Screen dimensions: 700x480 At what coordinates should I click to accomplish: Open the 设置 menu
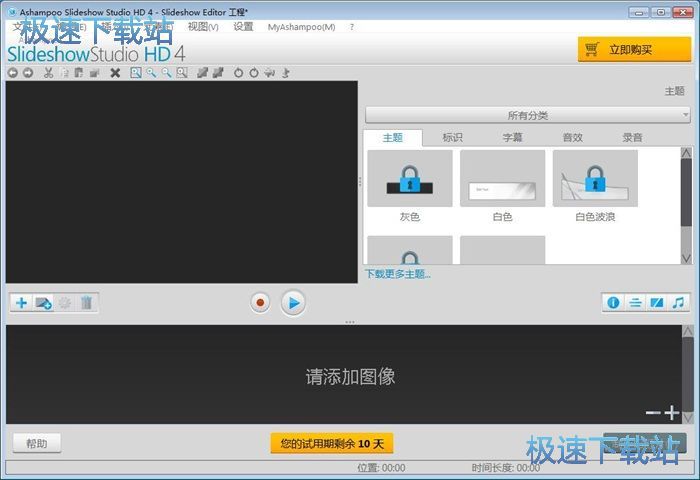click(x=243, y=27)
